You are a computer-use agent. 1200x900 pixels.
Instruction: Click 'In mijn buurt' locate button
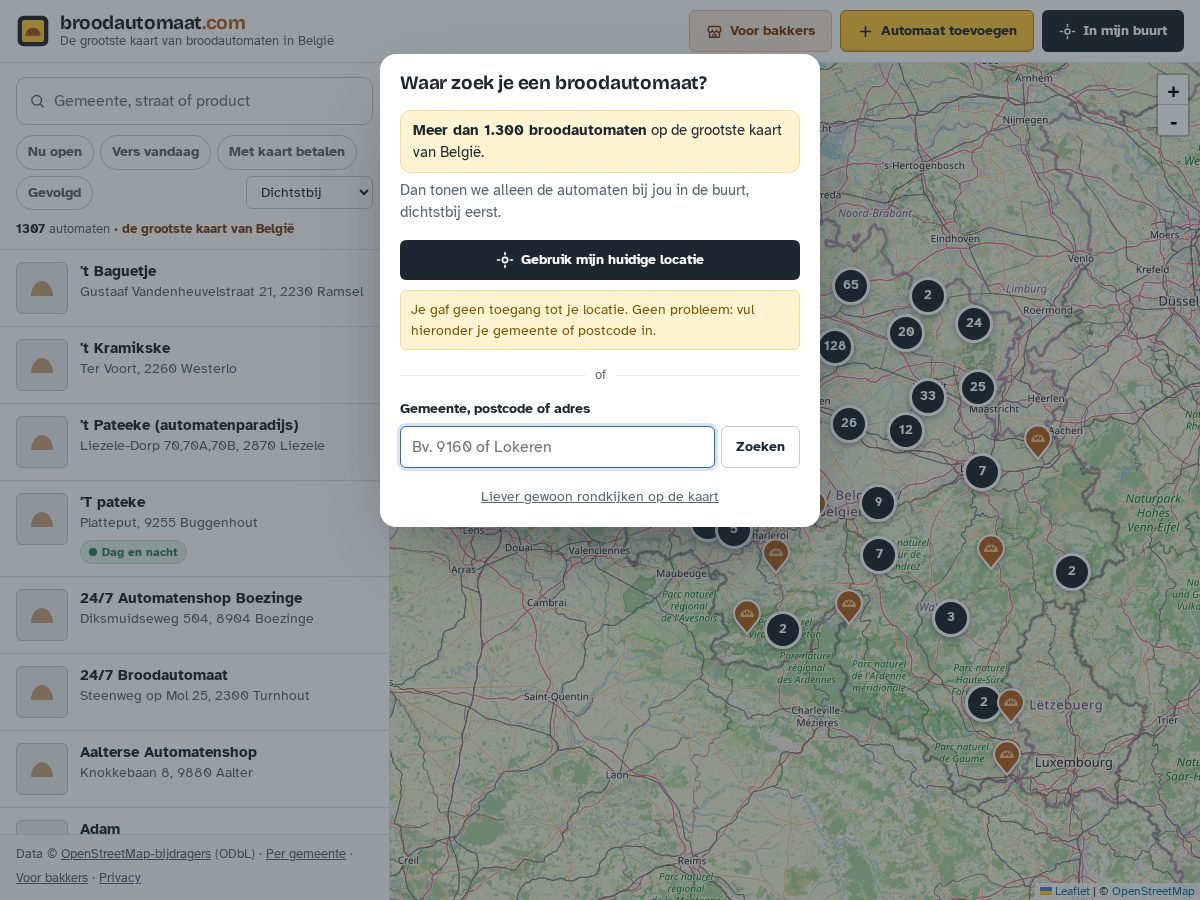click(x=1113, y=31)
